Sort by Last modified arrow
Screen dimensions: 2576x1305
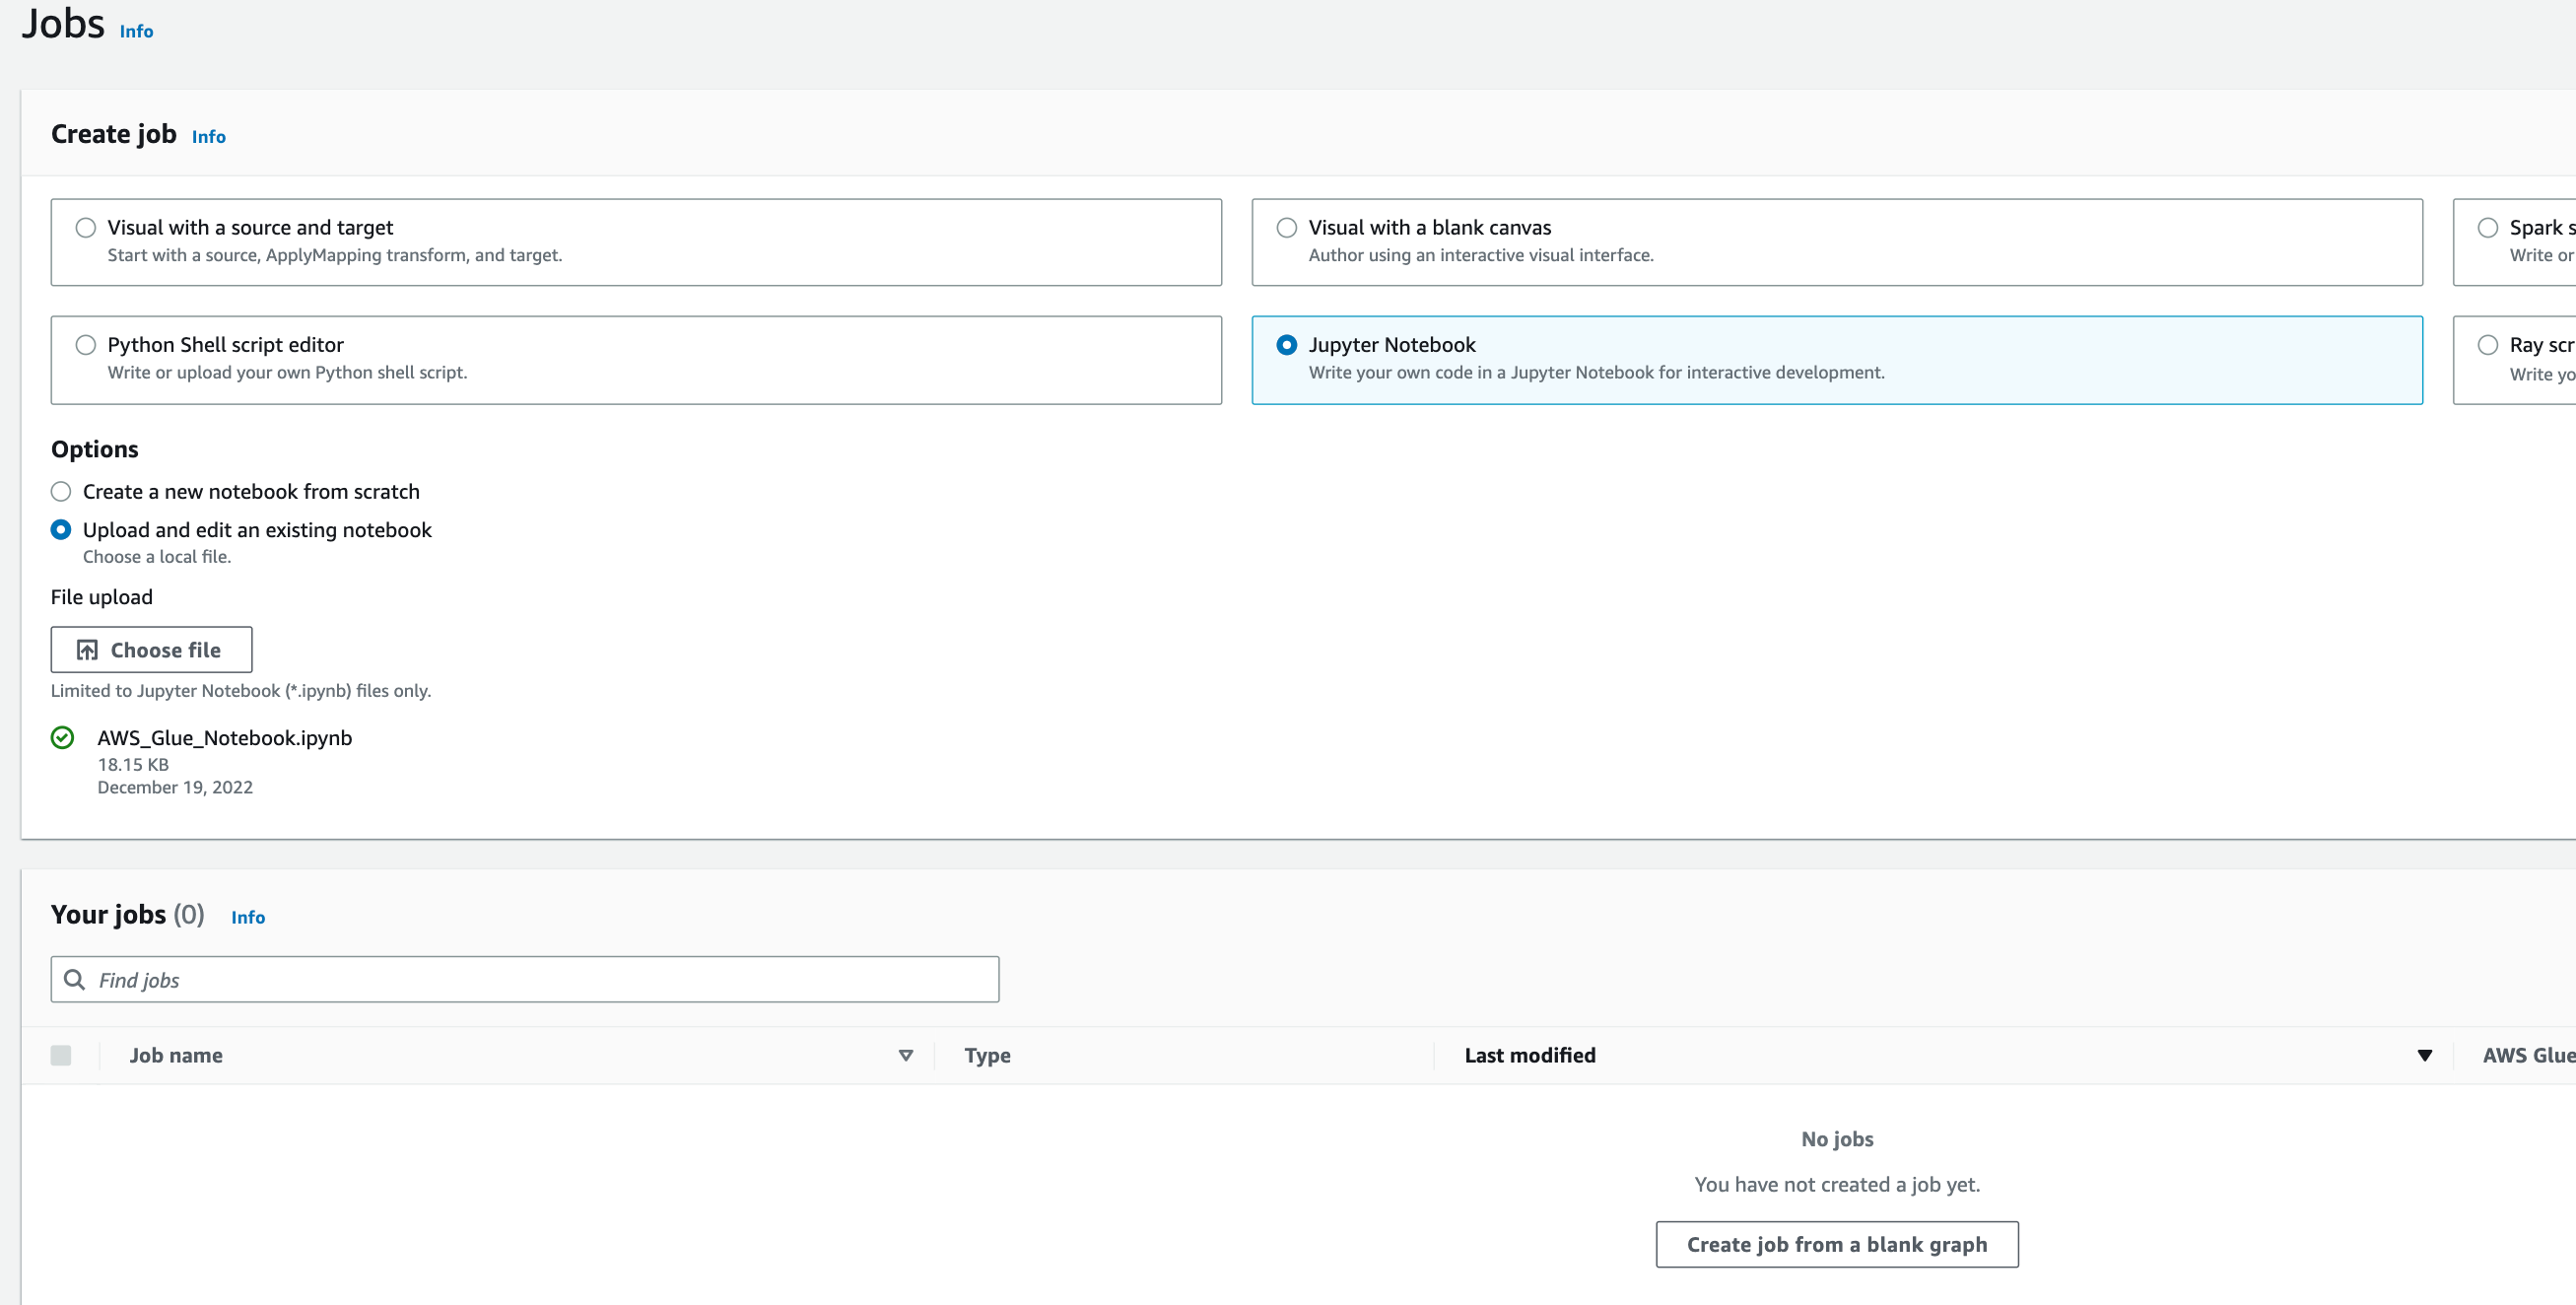pyautogui.click(x=2425, y=1056)
